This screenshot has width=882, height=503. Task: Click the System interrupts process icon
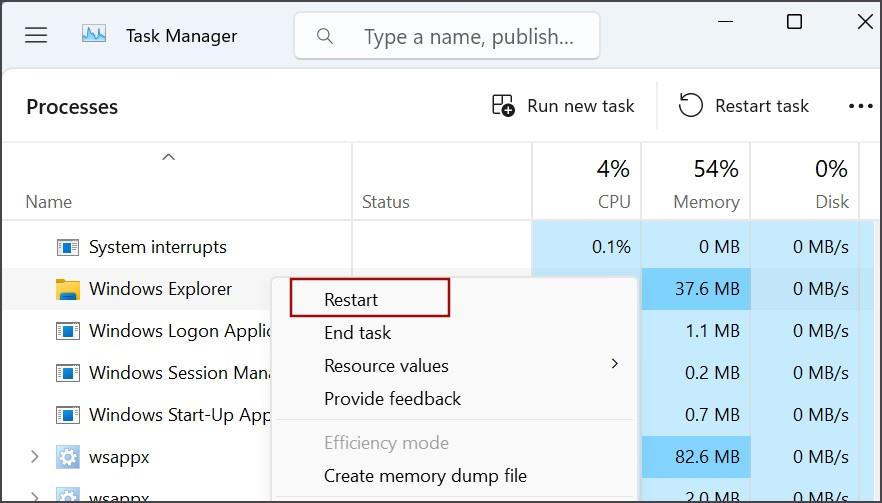click(x=68, y=247)
